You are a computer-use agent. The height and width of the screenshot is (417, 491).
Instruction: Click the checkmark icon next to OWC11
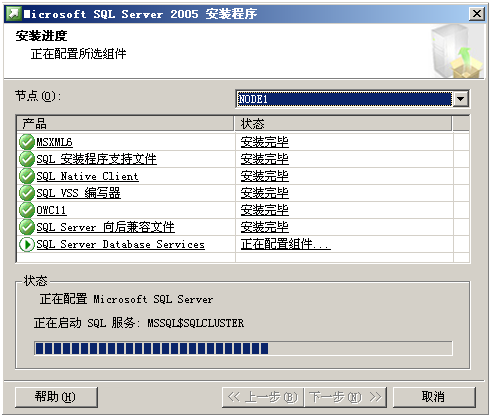tap(27, 210)
